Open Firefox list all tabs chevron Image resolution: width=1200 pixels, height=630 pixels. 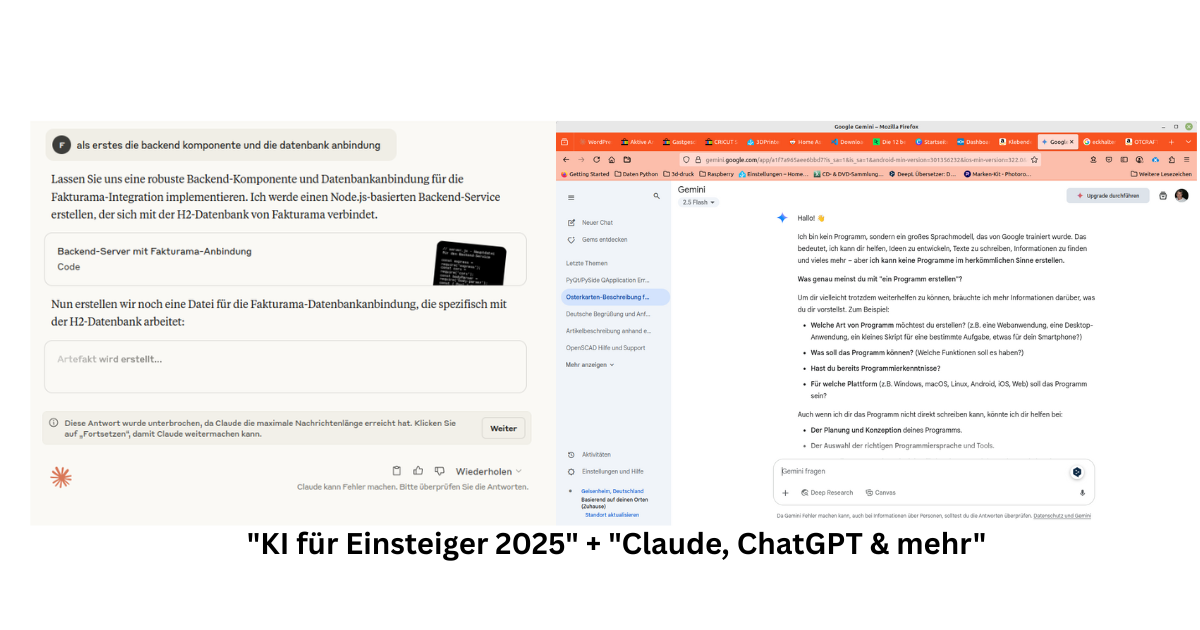[x=1189, y=142]
